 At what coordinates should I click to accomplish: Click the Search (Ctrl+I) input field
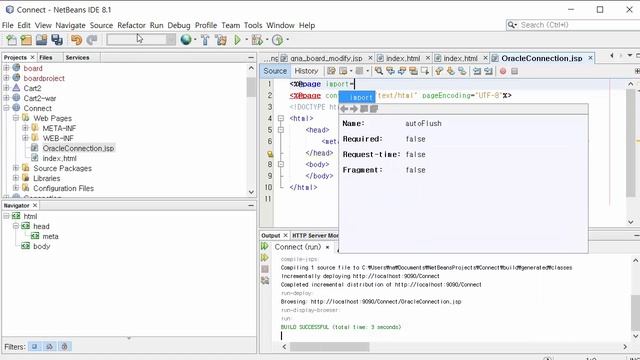coord(578,25)
